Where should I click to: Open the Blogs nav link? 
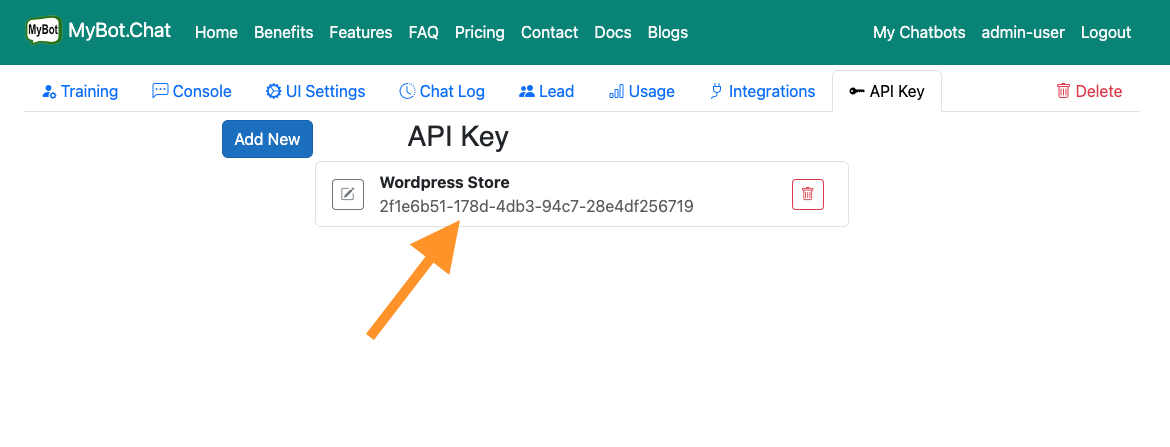pos(668,32)
